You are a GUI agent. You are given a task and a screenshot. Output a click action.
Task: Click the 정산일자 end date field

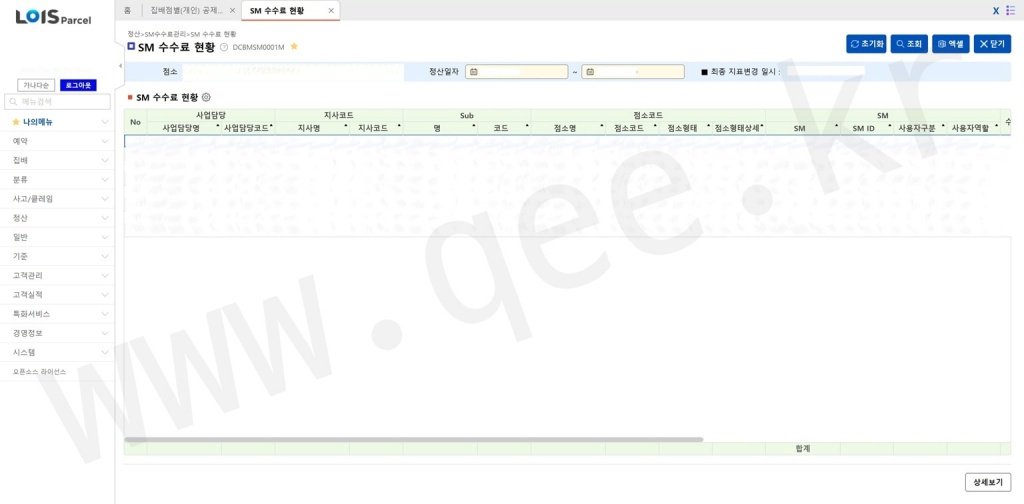(633, 72)
